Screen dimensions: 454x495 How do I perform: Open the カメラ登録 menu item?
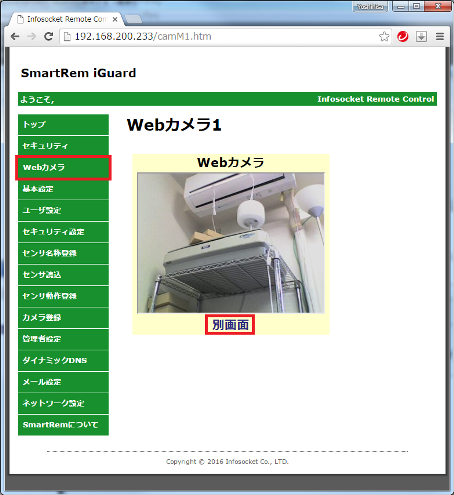click(63, 317)
